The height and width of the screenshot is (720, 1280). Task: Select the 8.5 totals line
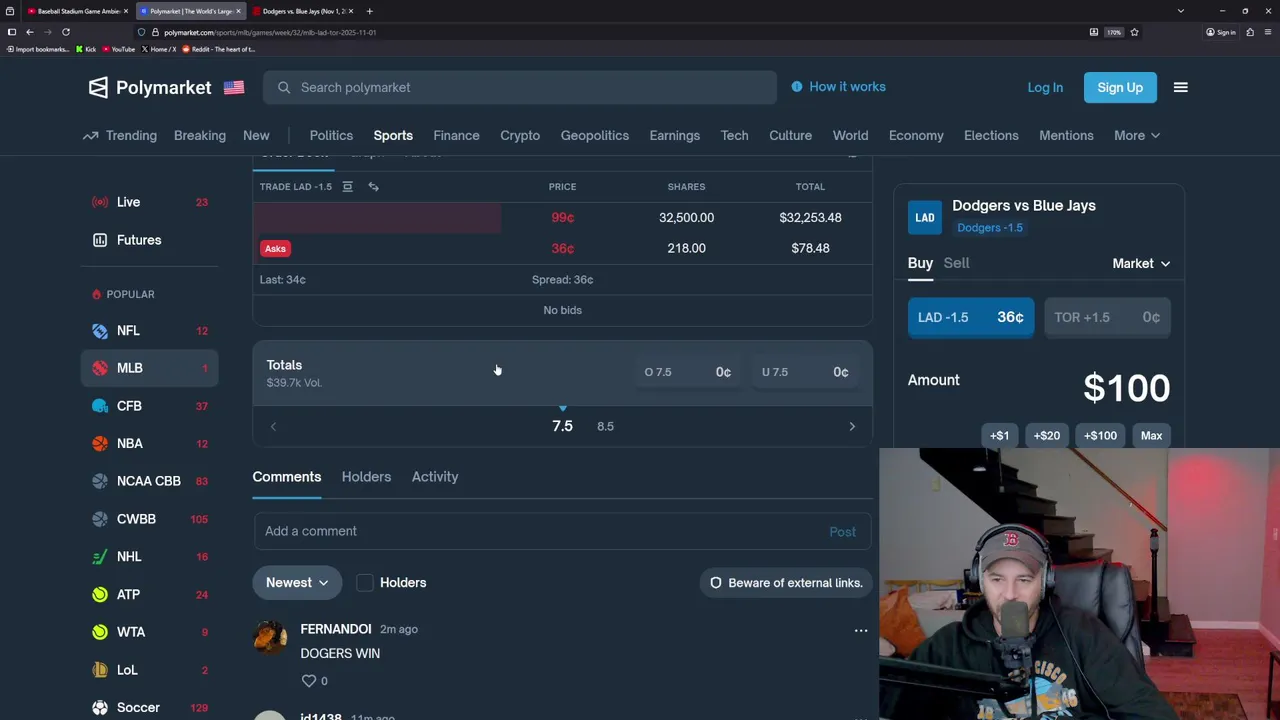pos(605,426)
